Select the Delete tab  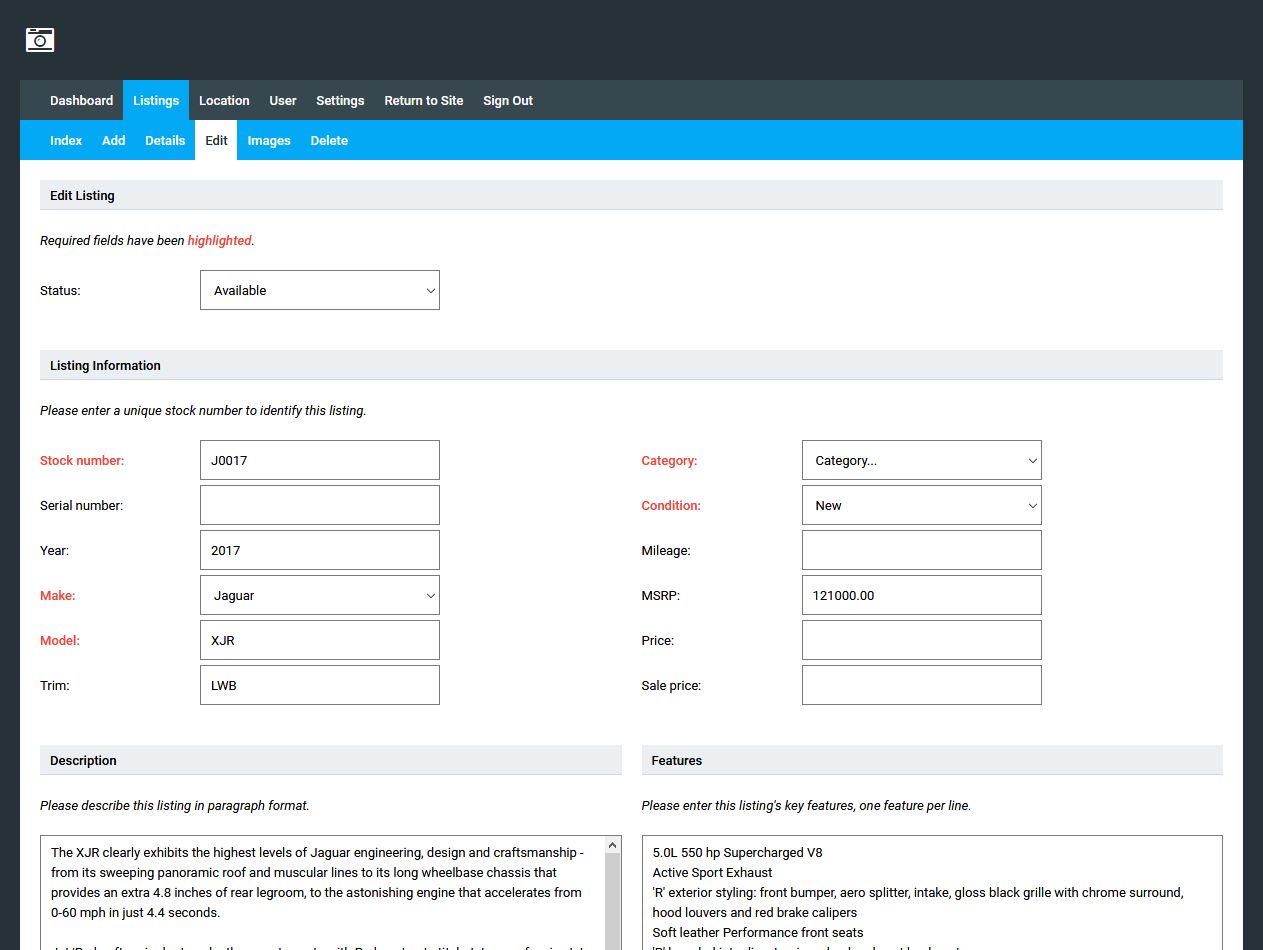click(x=329, y=140)
